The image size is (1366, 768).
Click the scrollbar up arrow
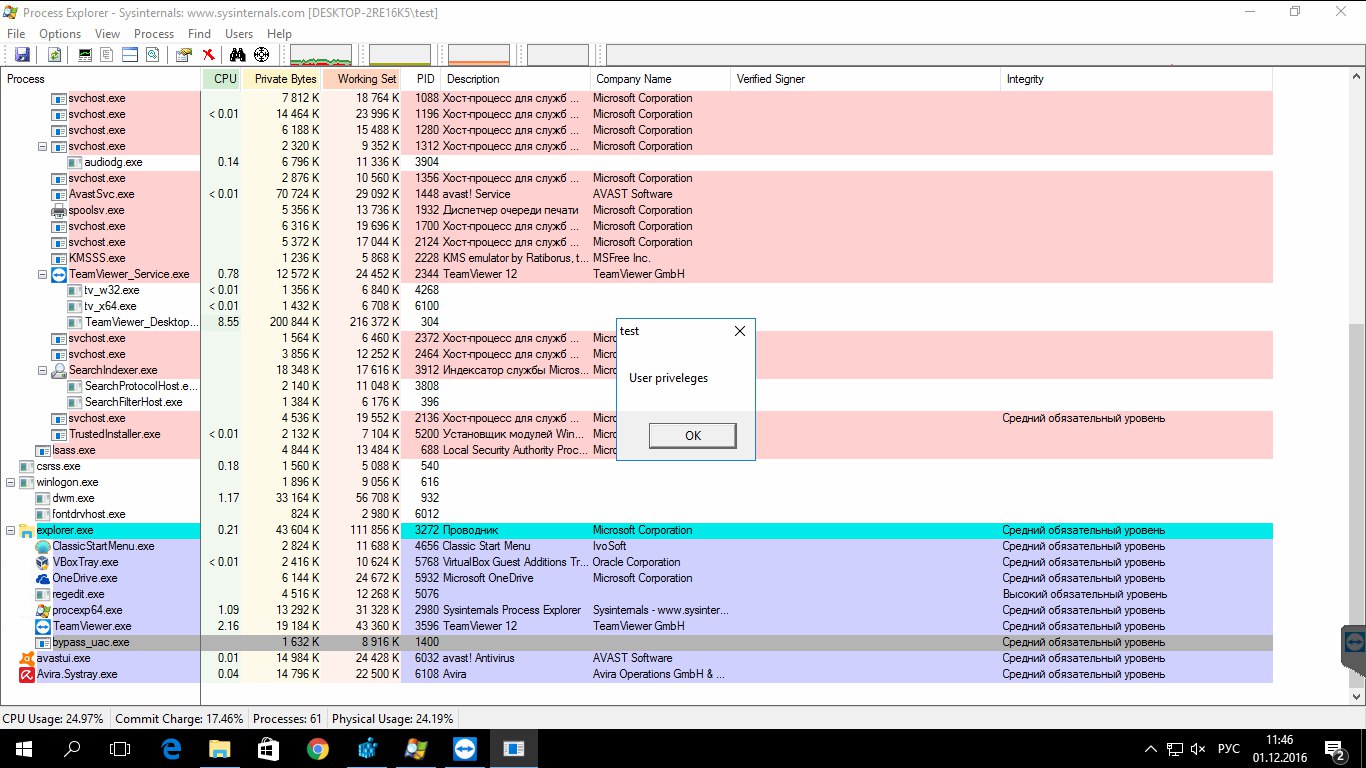point(1357,78)
